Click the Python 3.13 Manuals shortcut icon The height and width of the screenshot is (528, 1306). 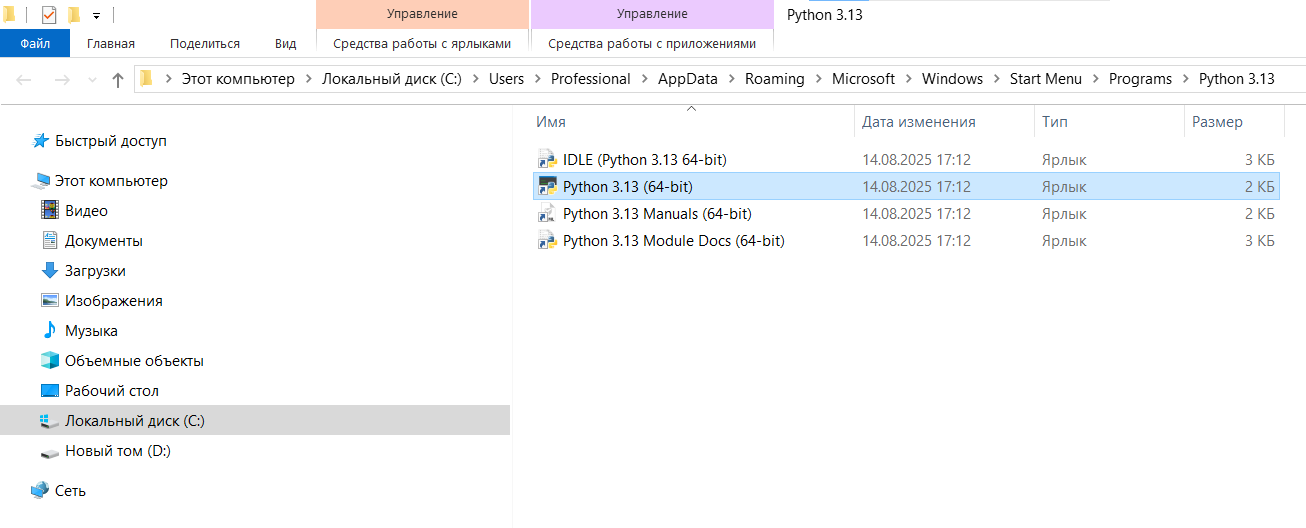point(547,213)
